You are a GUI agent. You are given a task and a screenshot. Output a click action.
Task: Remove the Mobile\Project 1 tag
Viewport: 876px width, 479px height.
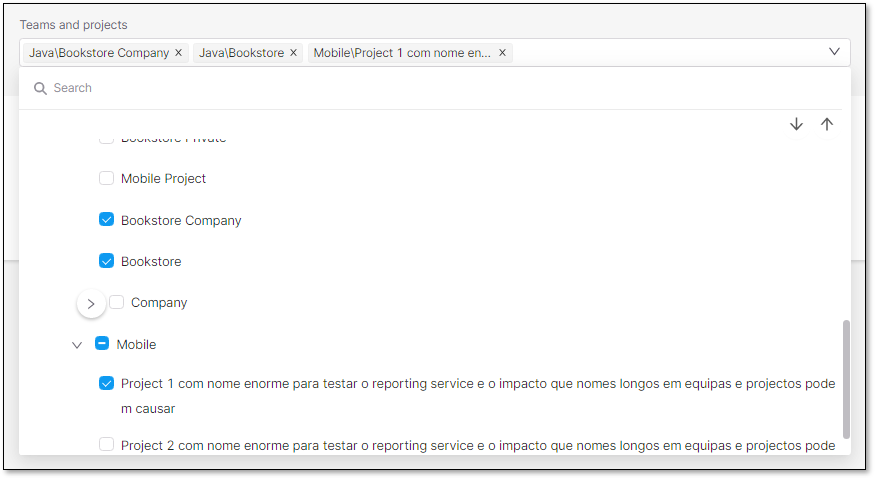(502, 53)
